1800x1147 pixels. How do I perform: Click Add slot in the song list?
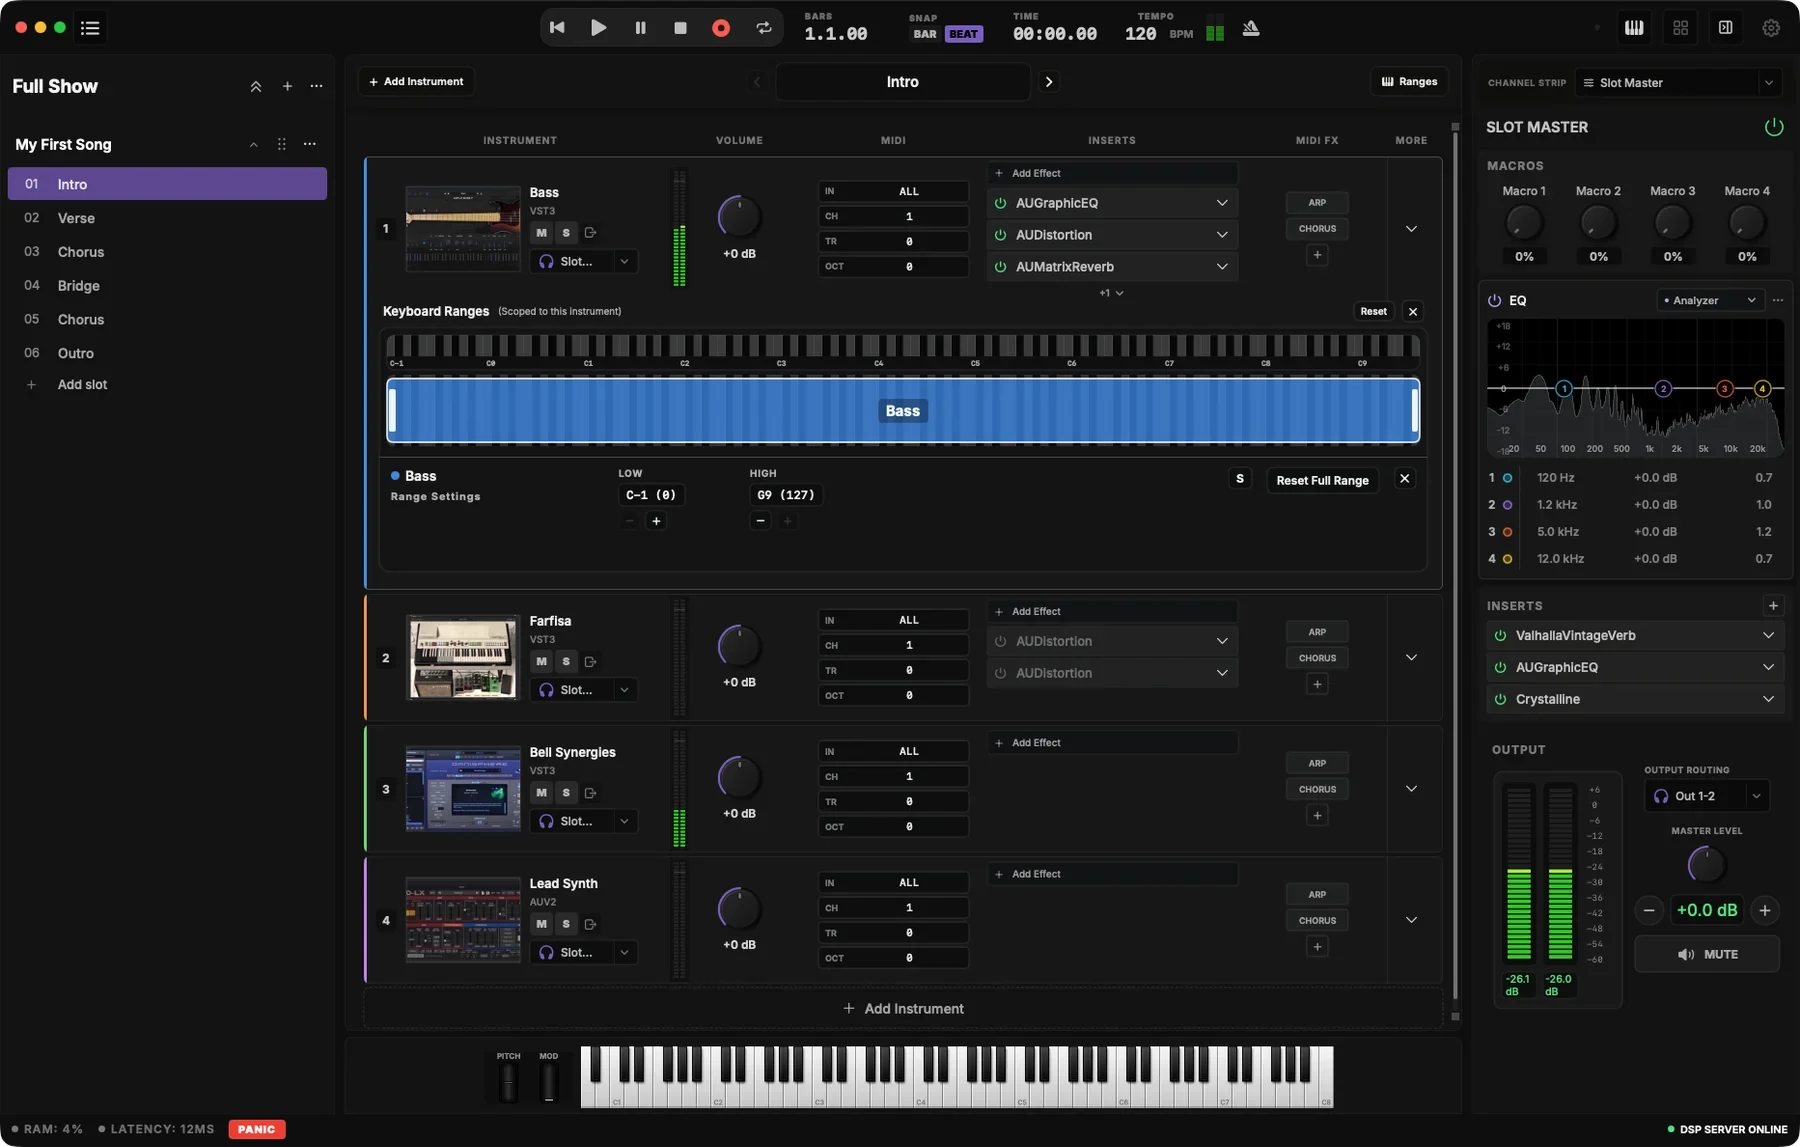(x=82, y=385)
